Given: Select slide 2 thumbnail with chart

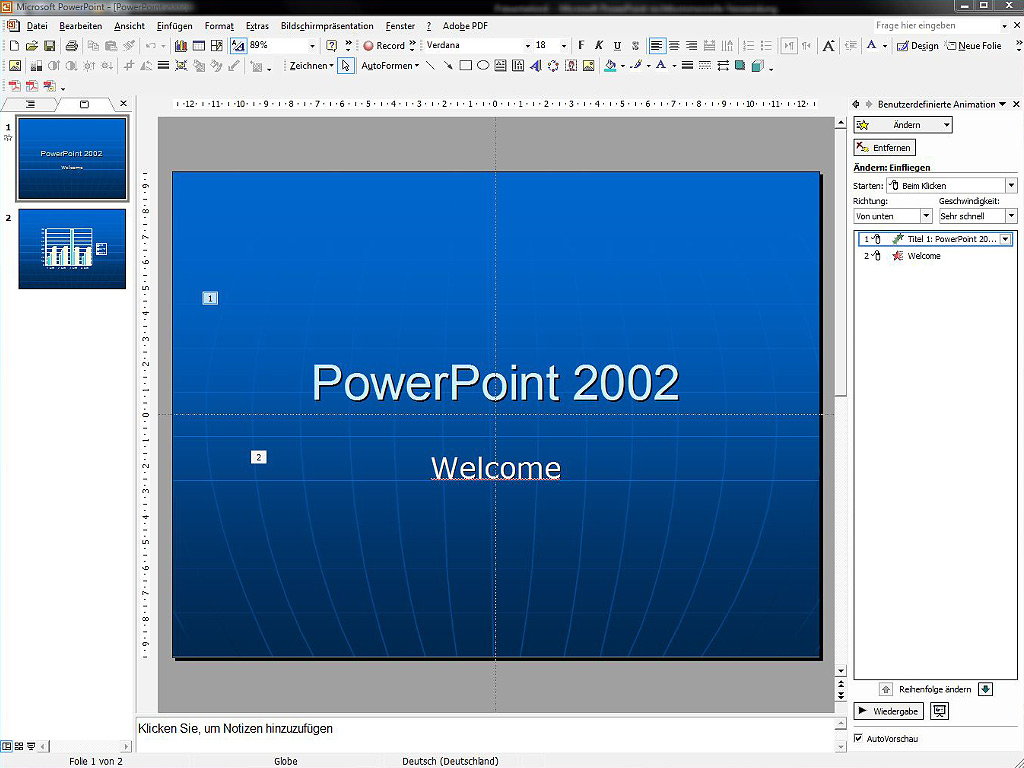Looking at the screenshot, I should tap(72, 249).
